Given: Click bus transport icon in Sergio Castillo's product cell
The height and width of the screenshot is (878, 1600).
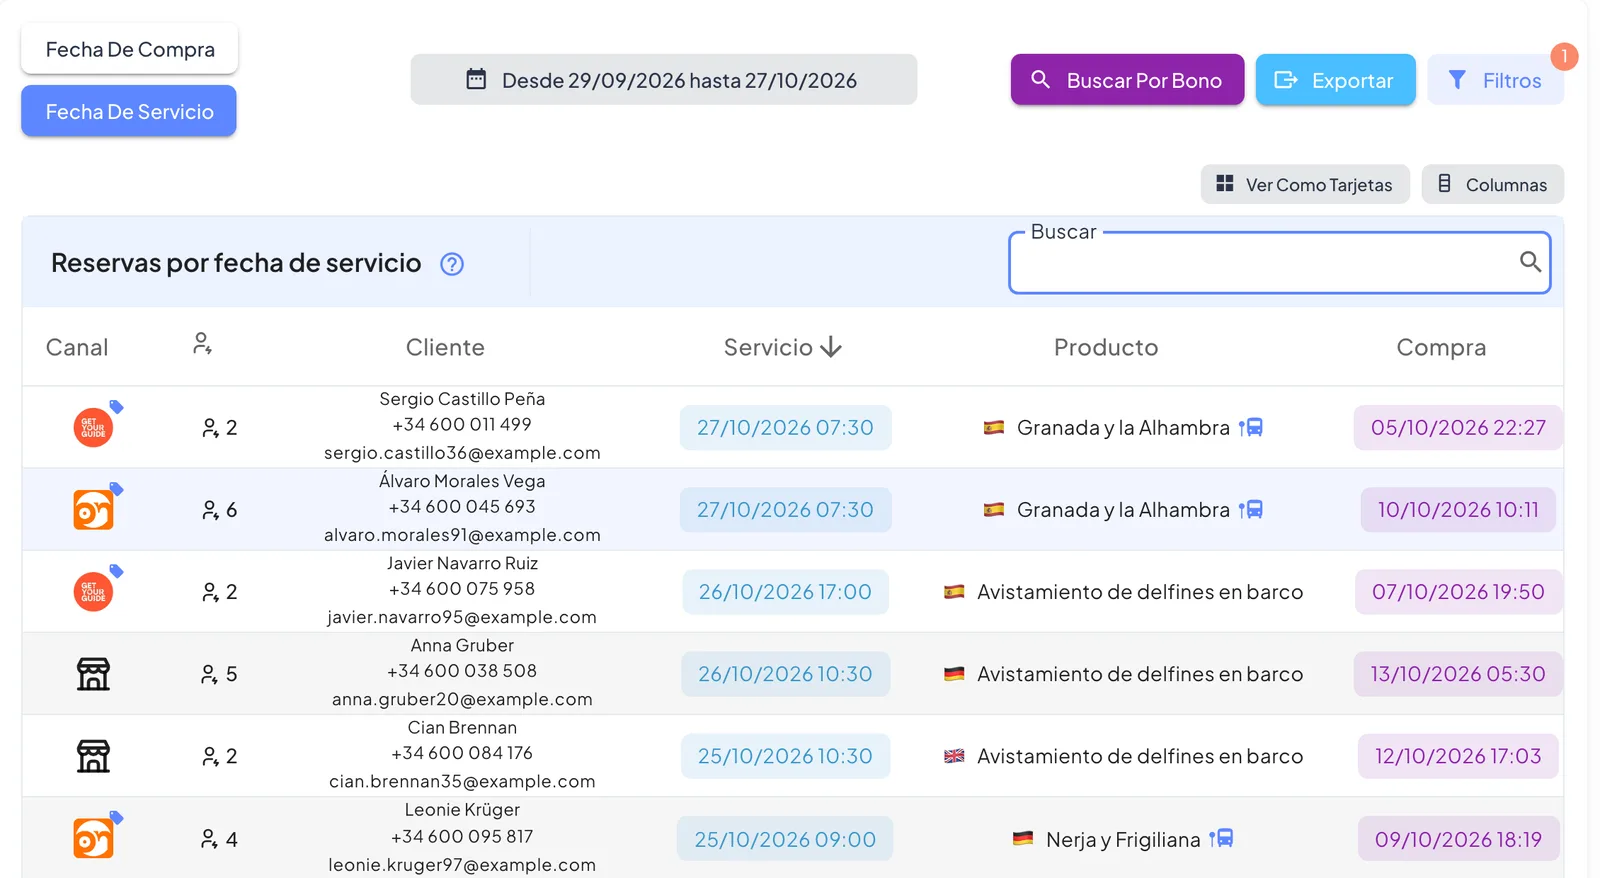Looking at the screenshot, I should coord(1251,428).
